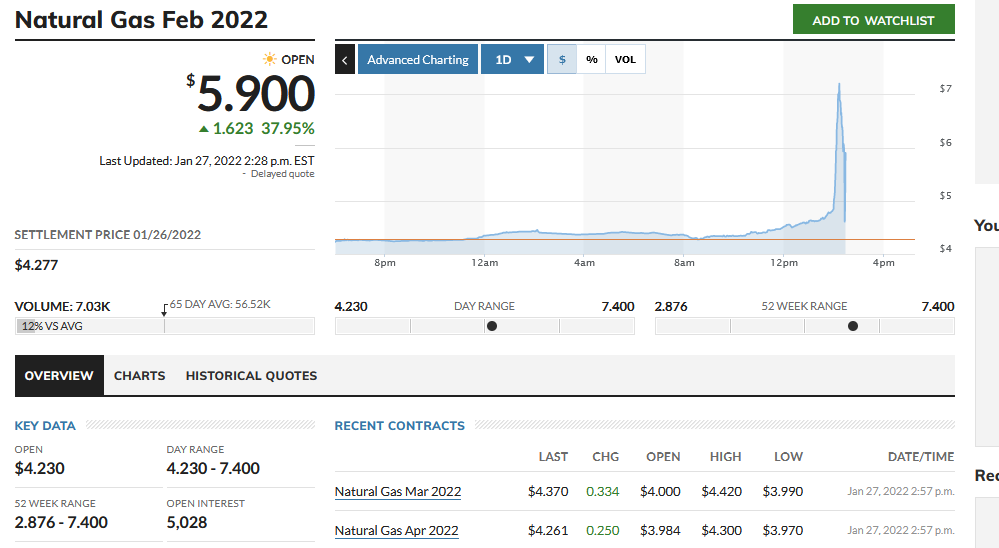Image resolution: width=999 pixels, height=548 pixels.
Task: Click the $4.420 high for Mar 2022
Action: tap(721, 491)
